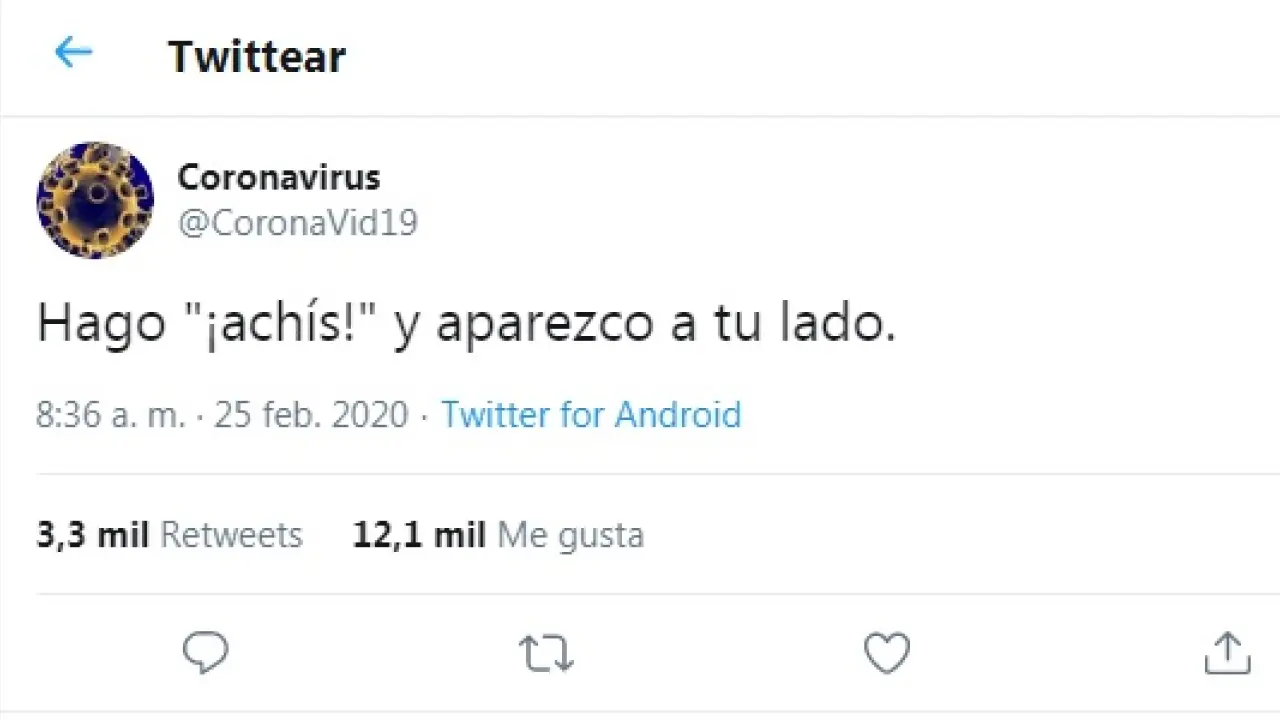Click the Twittear header title
This screenshot has width=1280, height=720.
pos(257,56)
